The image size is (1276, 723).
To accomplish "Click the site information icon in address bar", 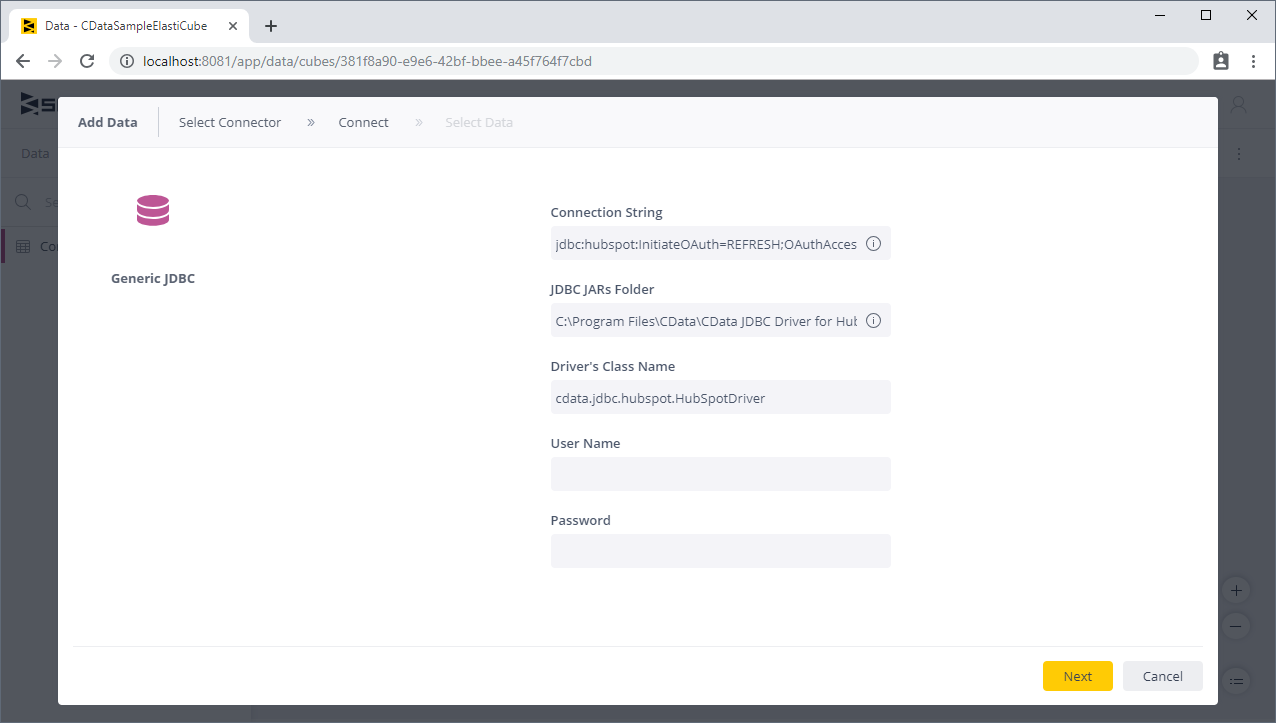I will click(x=126, y=61).
